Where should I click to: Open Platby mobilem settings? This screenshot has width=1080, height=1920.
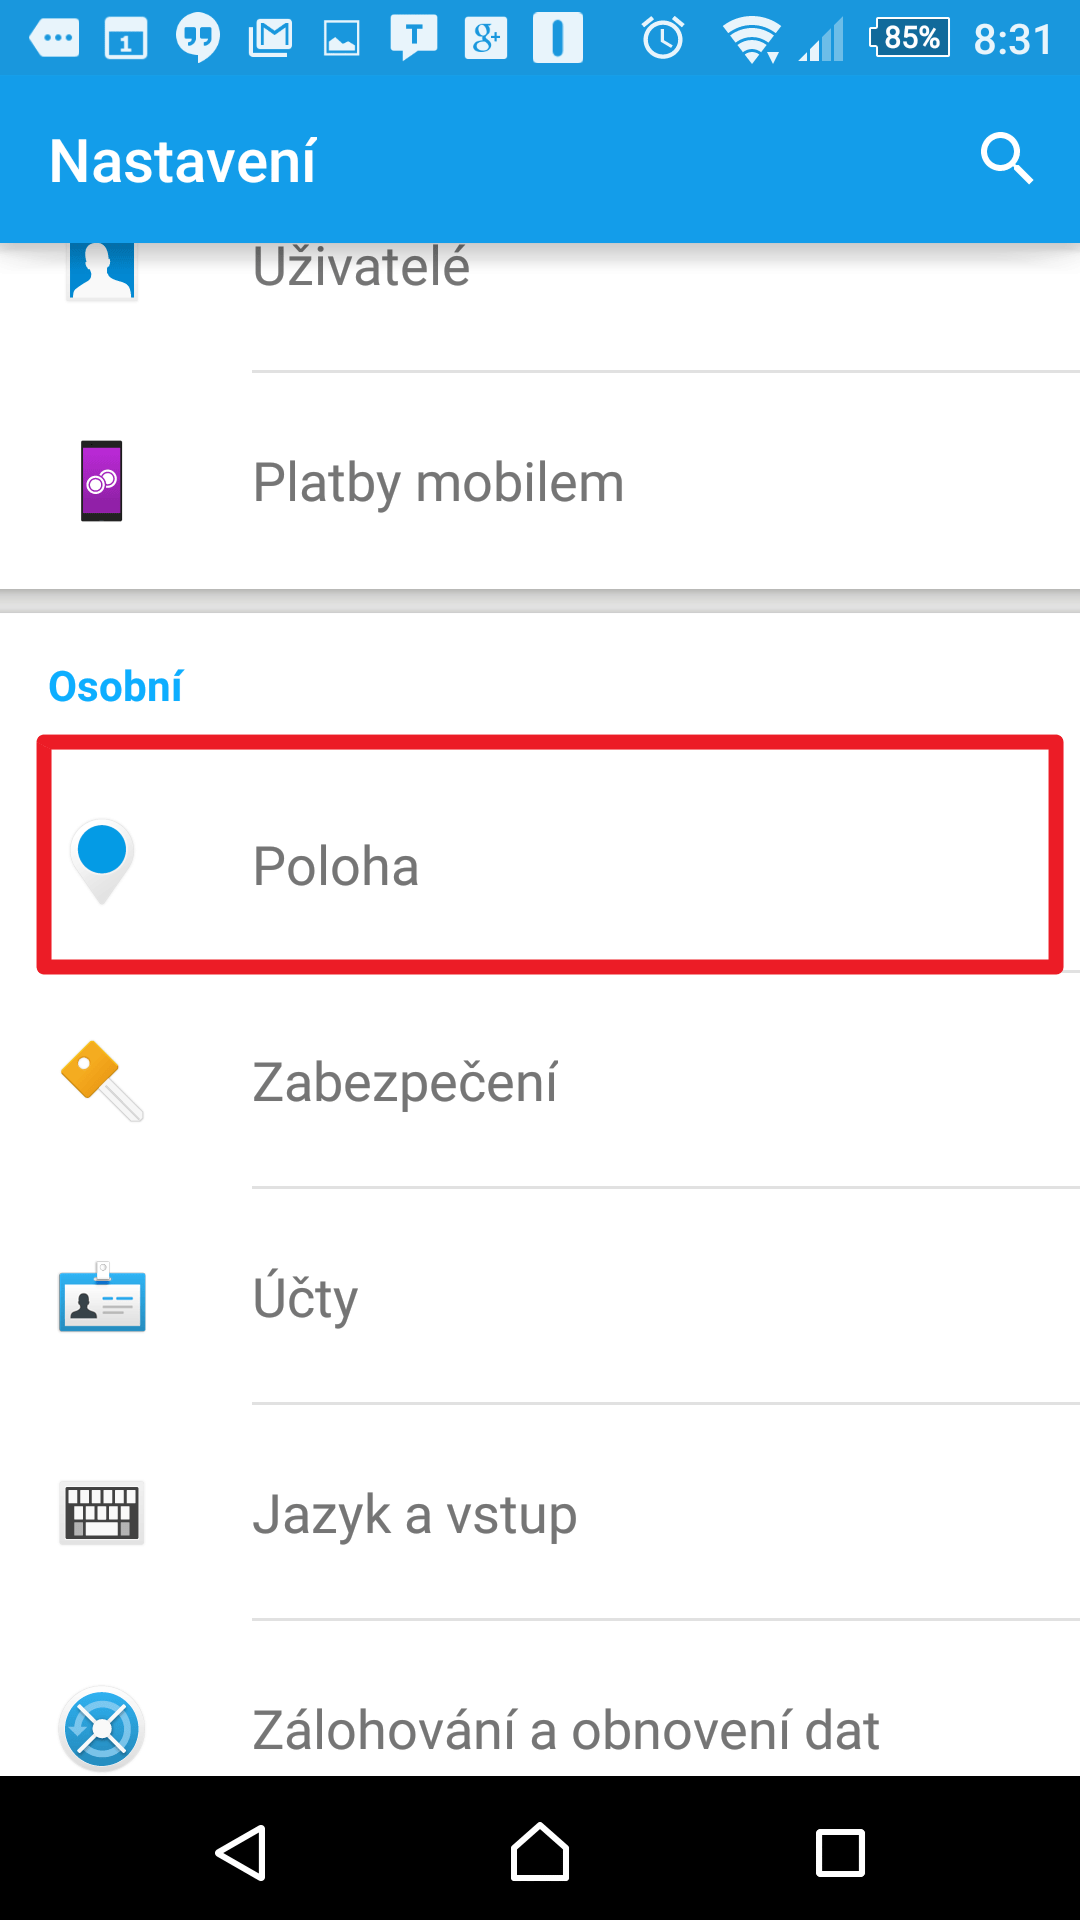point(540,481)
